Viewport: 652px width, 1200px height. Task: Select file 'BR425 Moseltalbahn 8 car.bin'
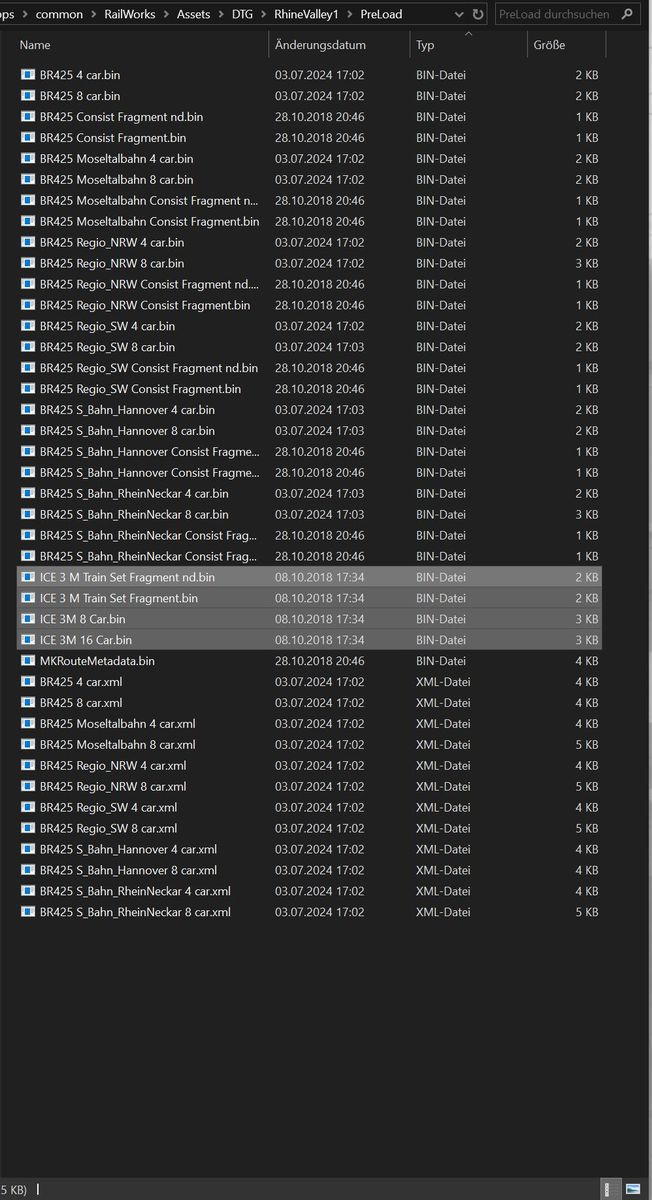(x=116, y=180)
